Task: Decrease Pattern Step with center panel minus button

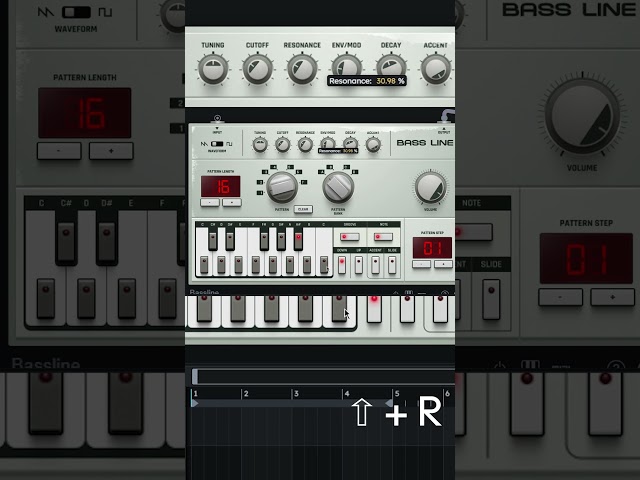Action: (421, 264)
